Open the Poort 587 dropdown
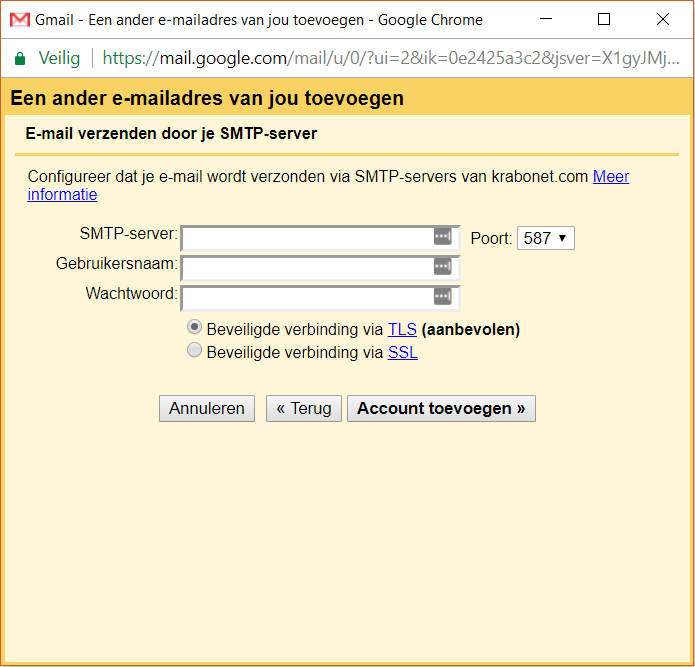Viewport: 695px width, 667px height. (x=545, y=239)
